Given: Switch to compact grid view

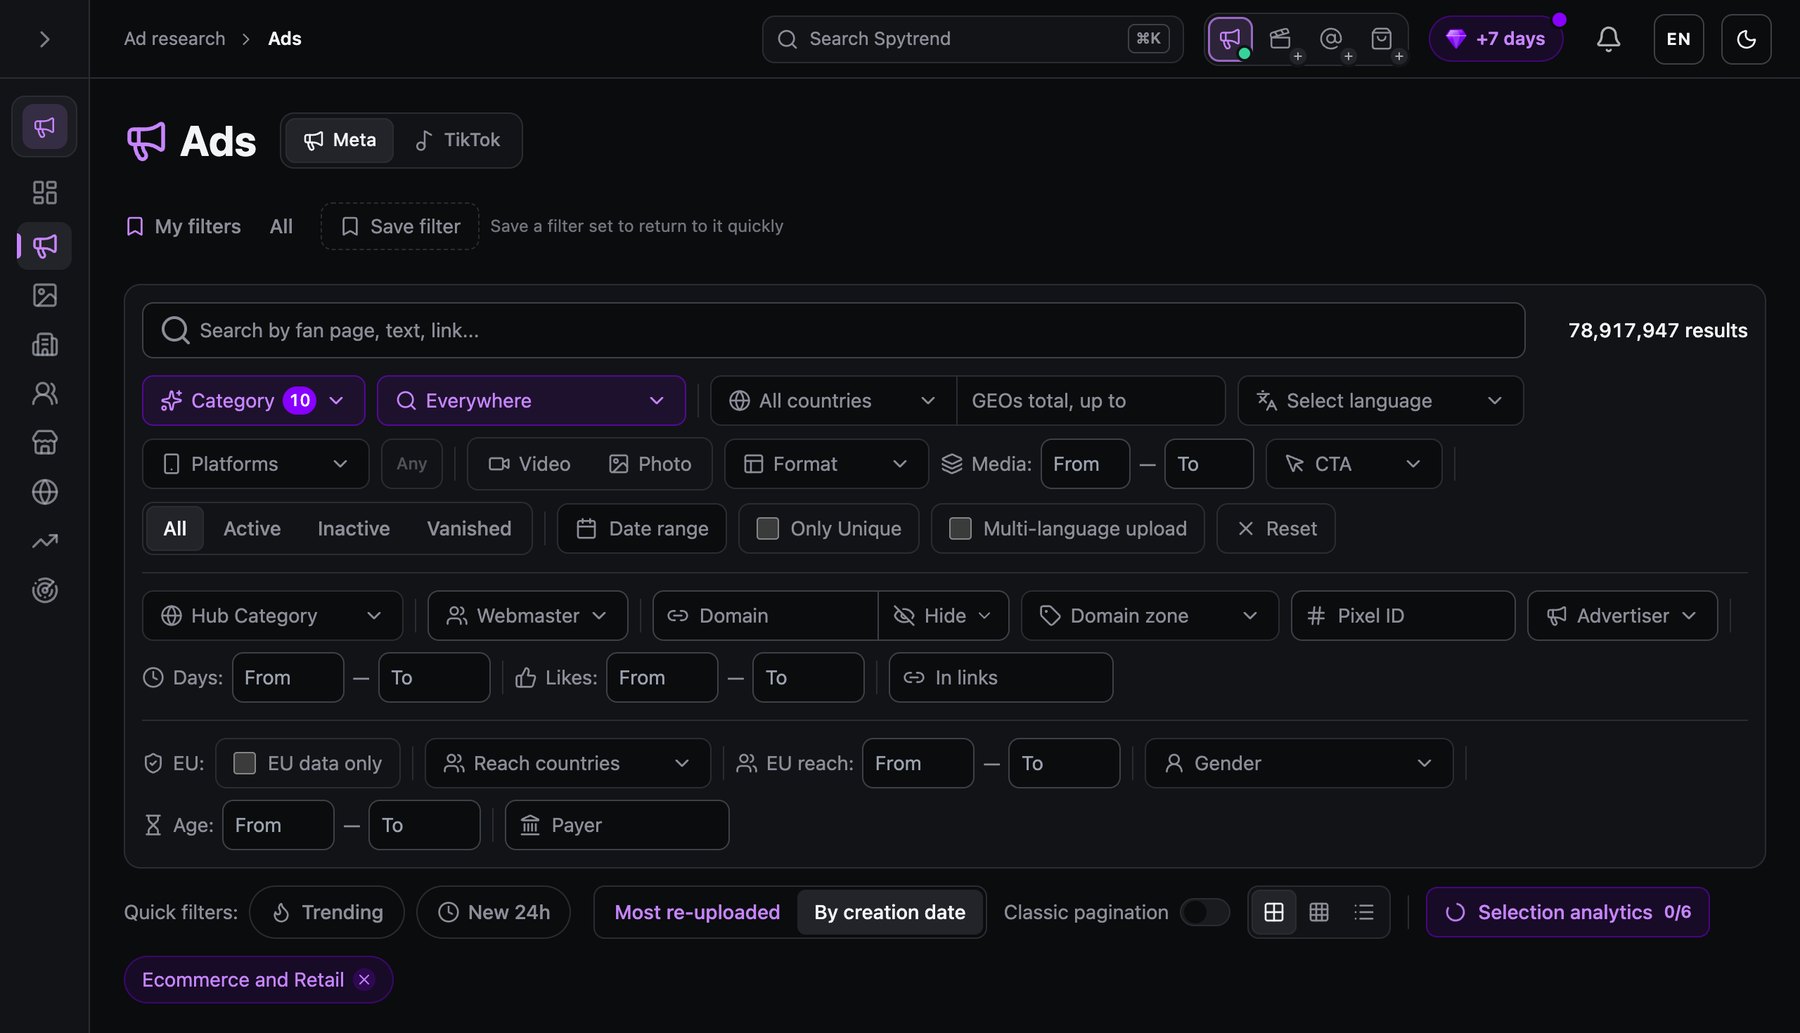Looking at the screenshot, I should tap(1319, 912).
